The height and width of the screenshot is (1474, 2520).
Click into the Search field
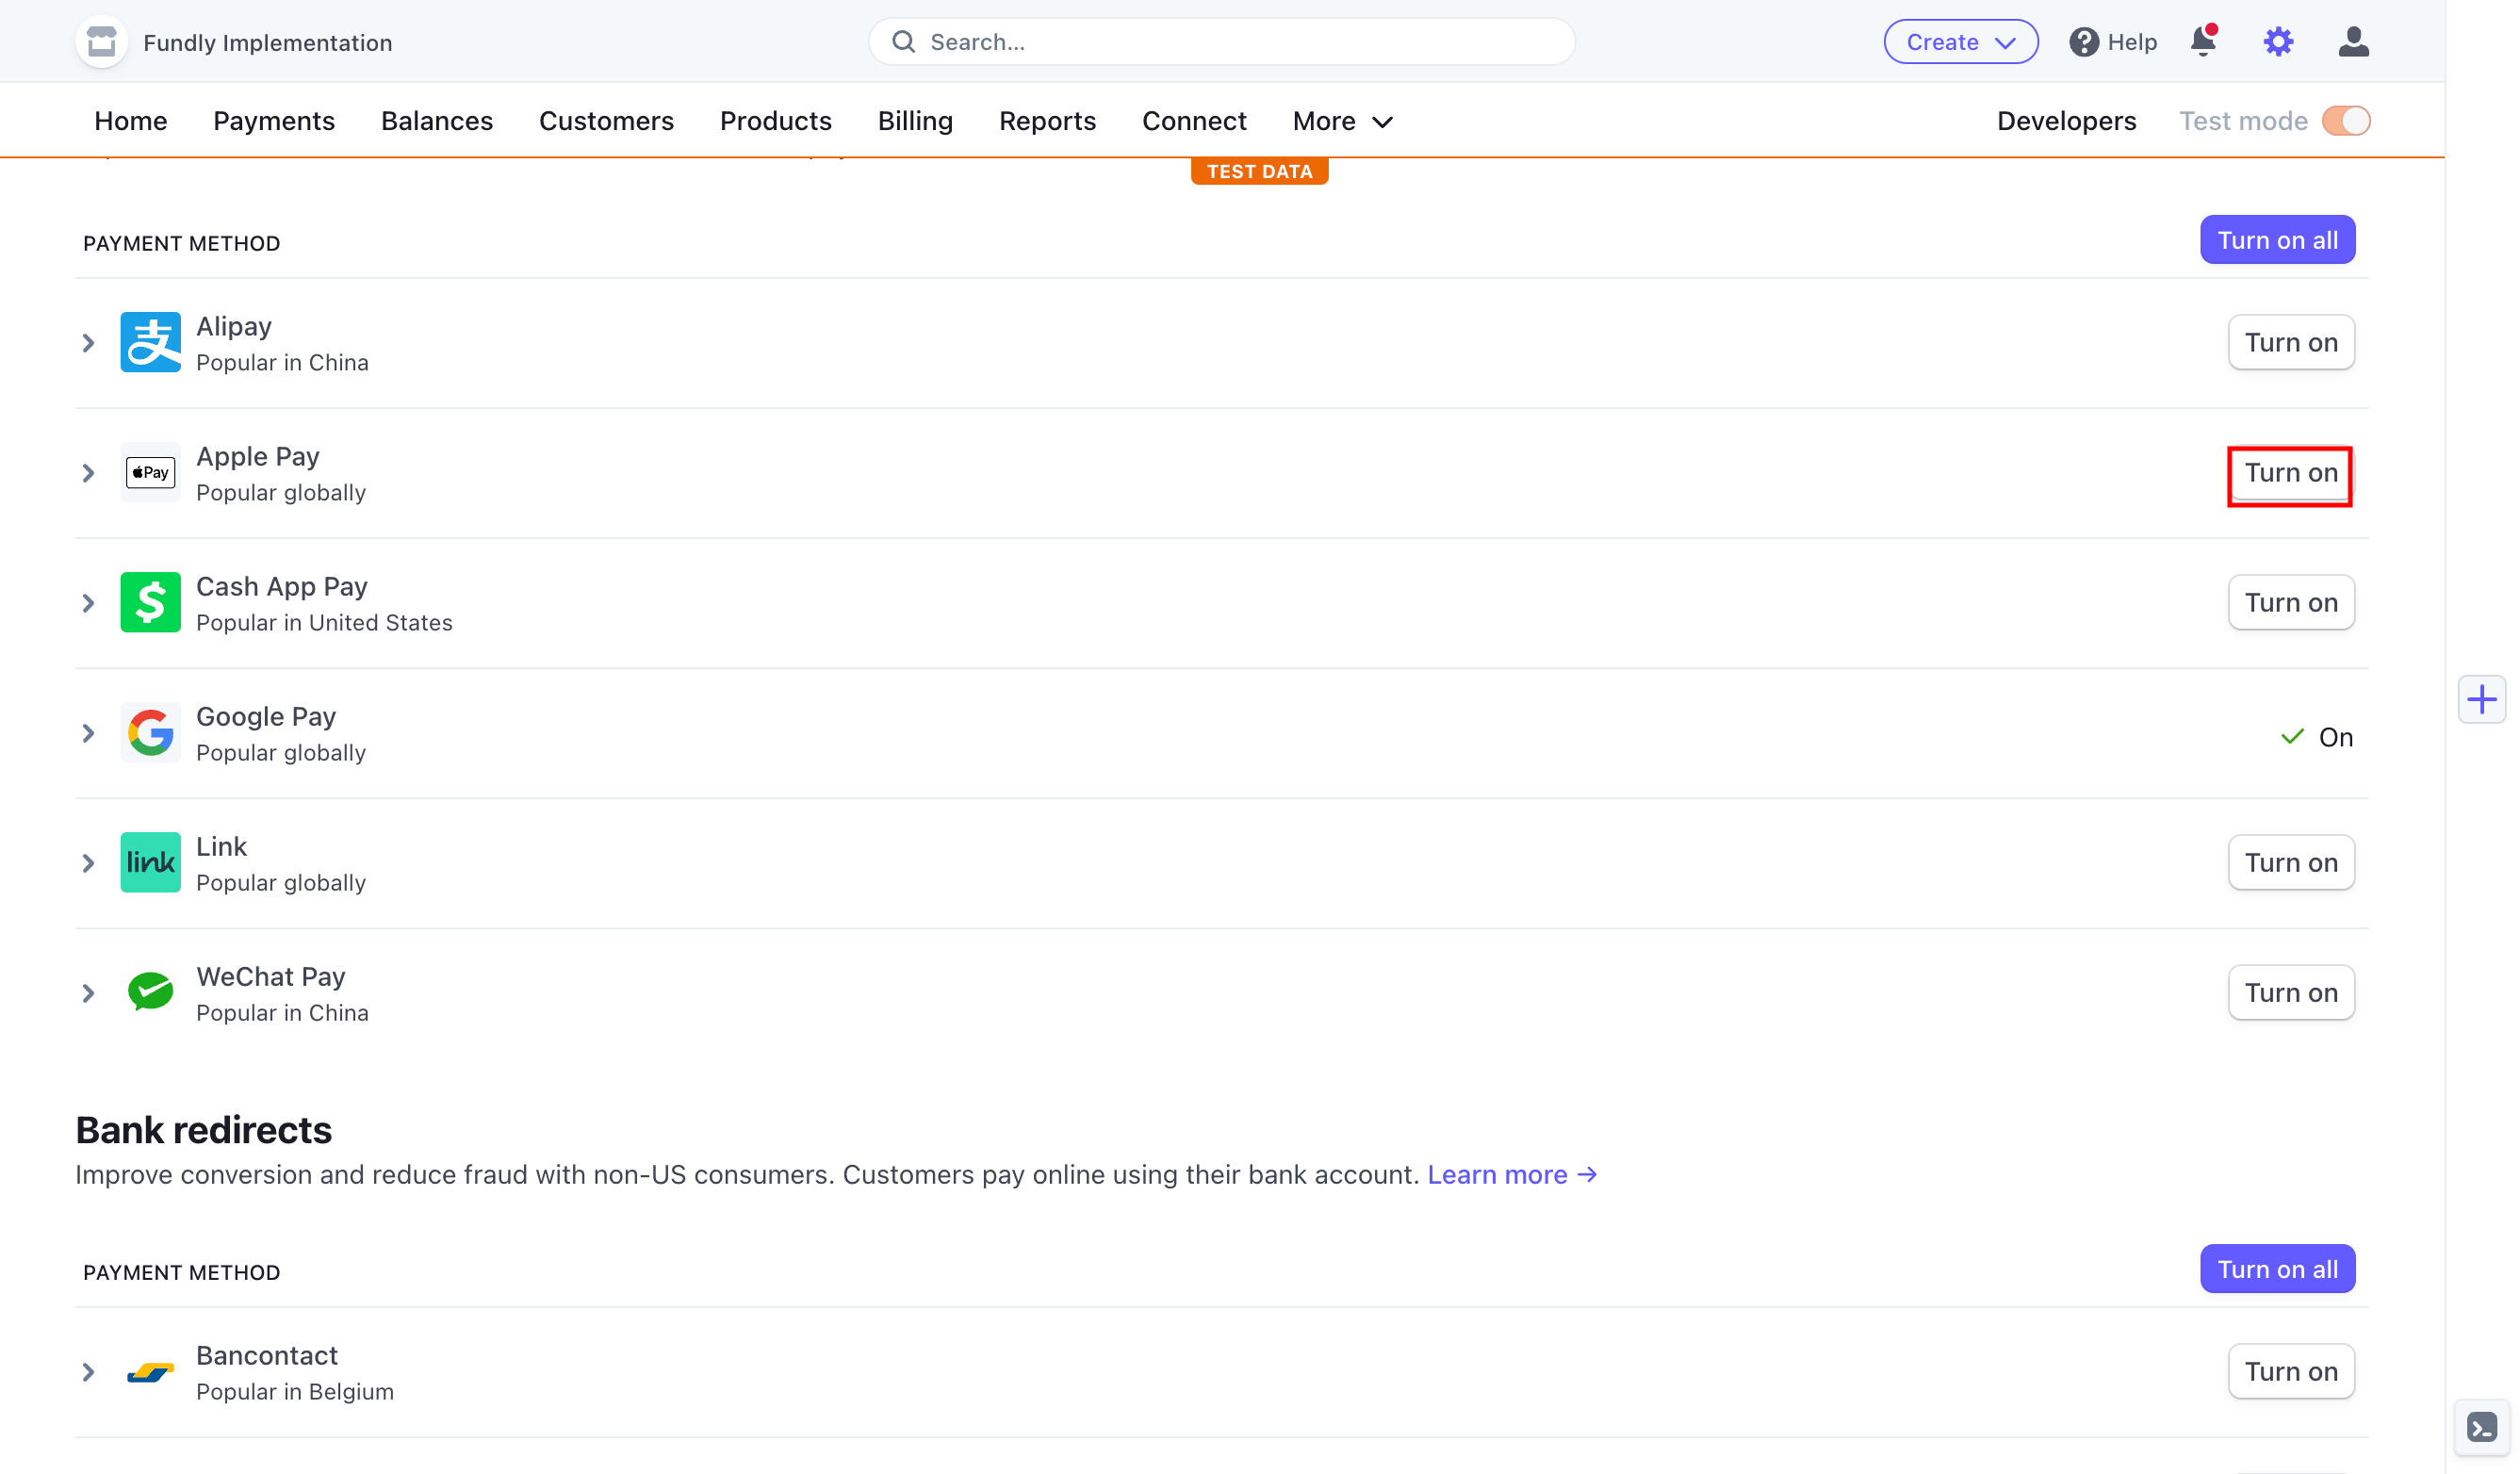coord(1221,42)
